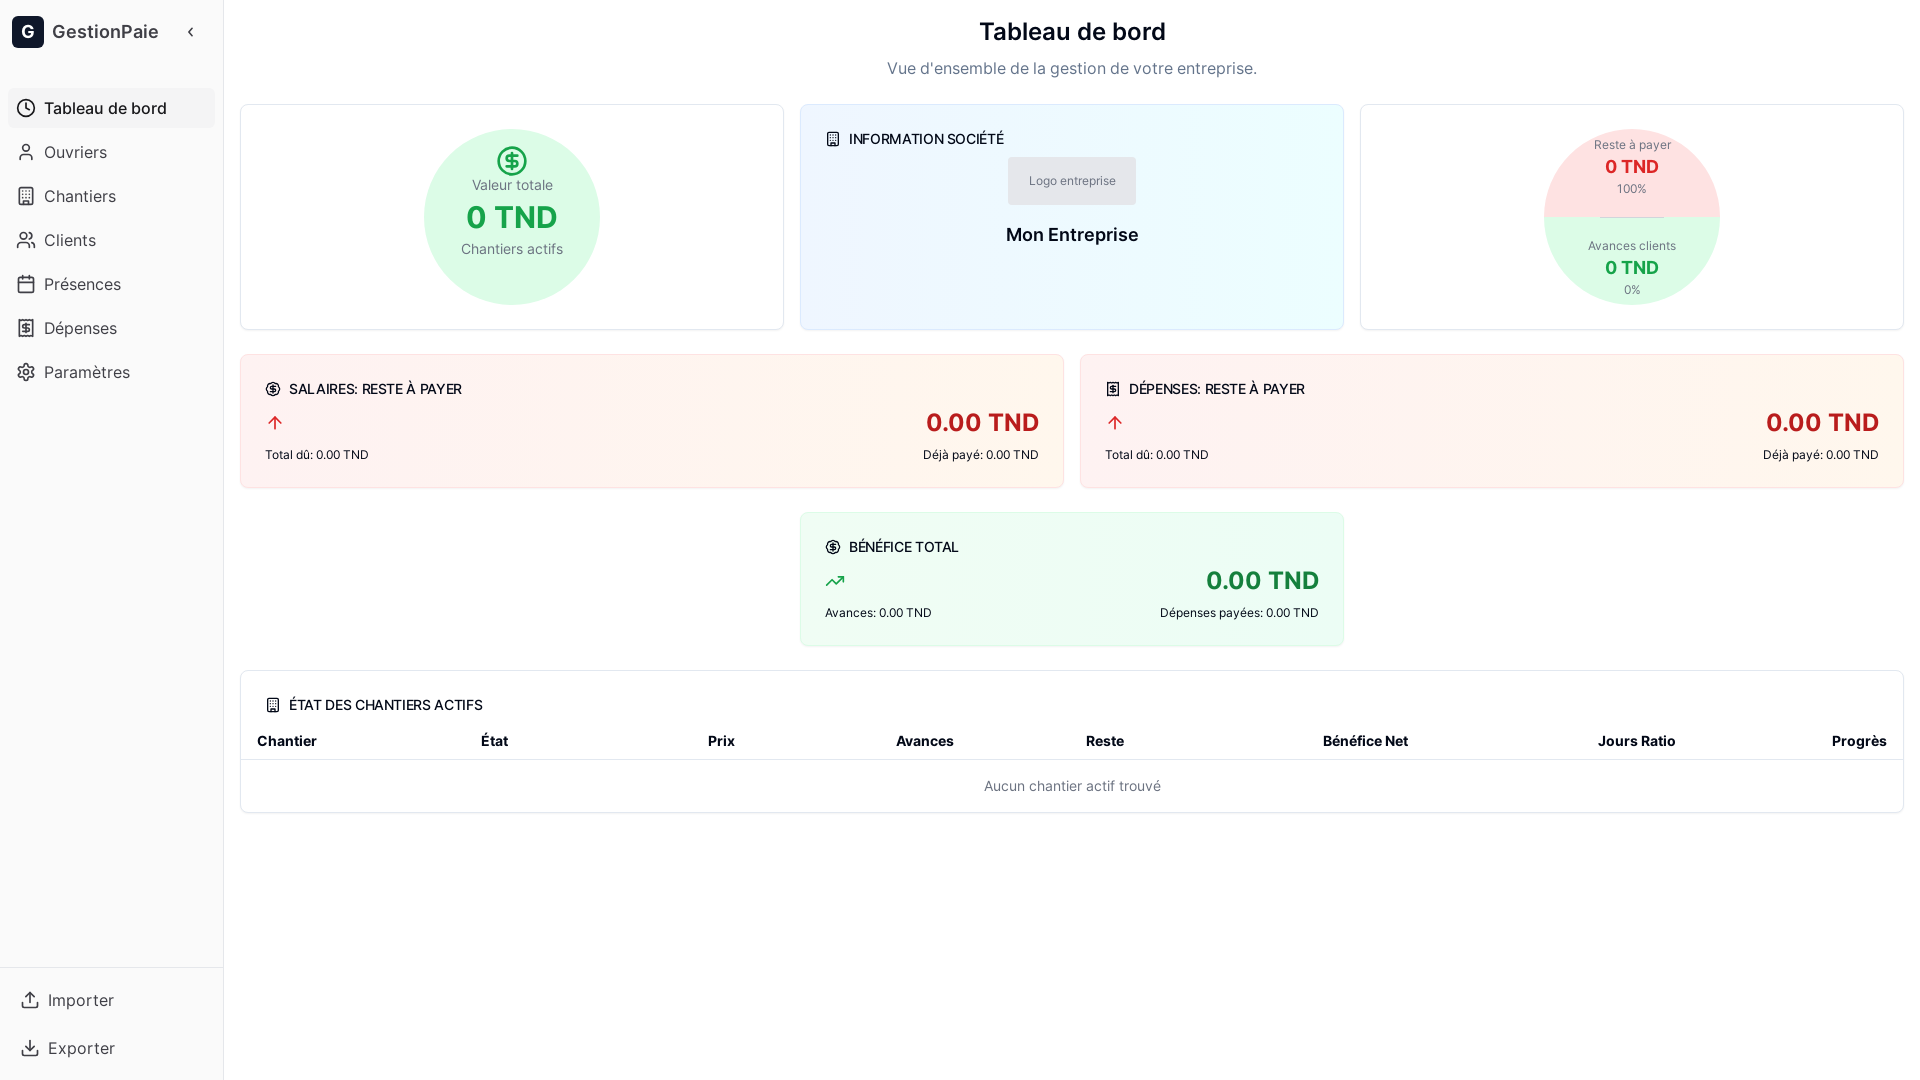Click the clock icon beside Tableau de bord
The height and width of the screenshot is (1080, 1920).
click(x=26, y=108)
